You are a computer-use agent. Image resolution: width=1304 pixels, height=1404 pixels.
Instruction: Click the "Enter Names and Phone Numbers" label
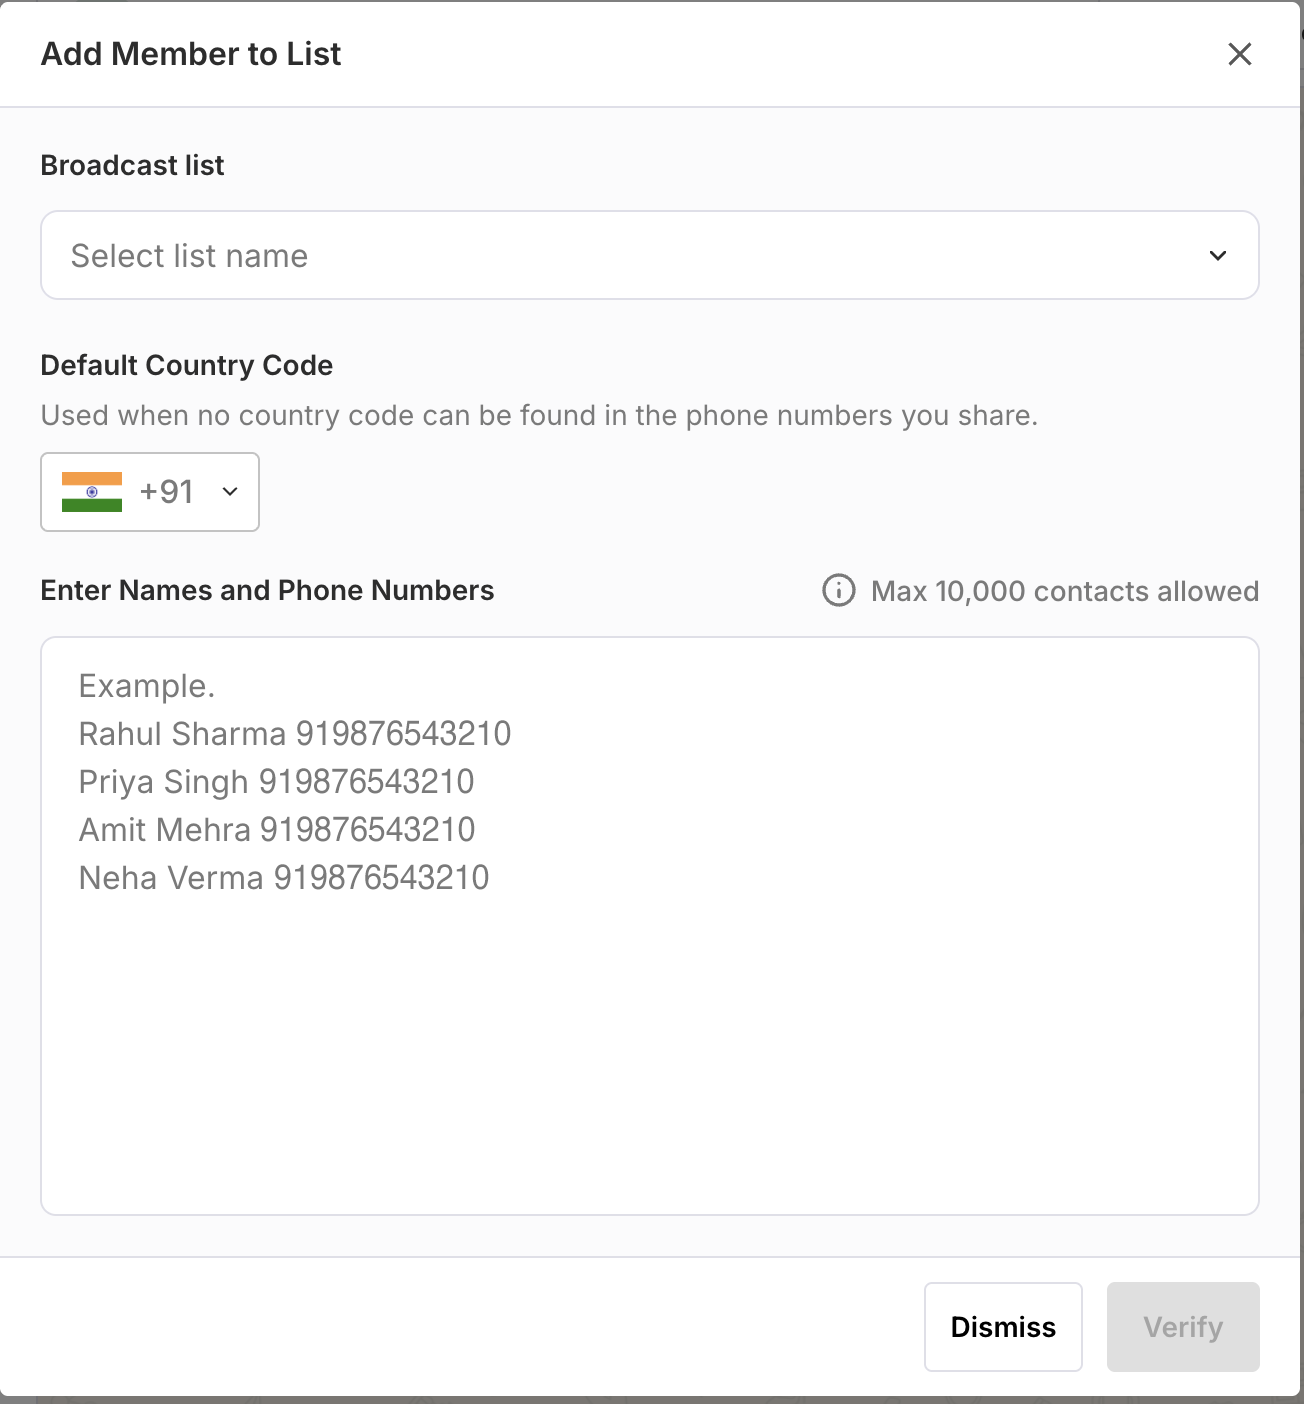[x=267, y=591]
